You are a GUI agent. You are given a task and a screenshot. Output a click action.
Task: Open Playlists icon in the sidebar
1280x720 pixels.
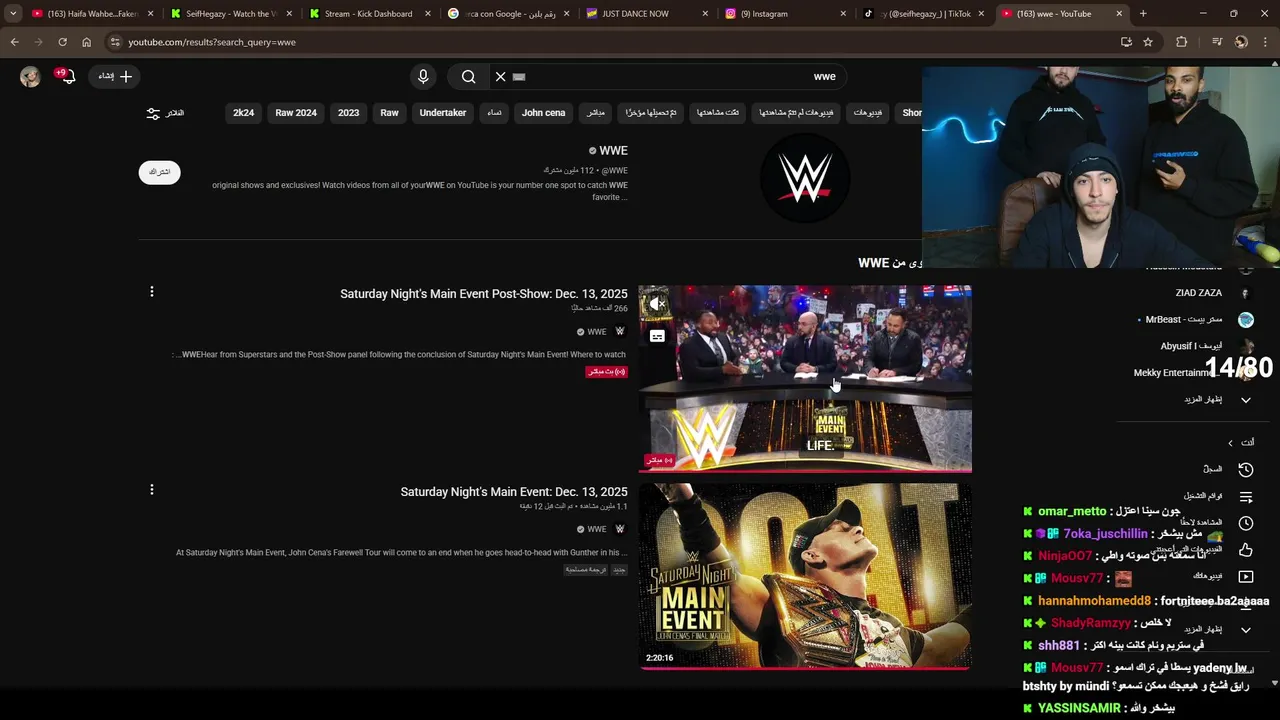tap(1246, 496)
